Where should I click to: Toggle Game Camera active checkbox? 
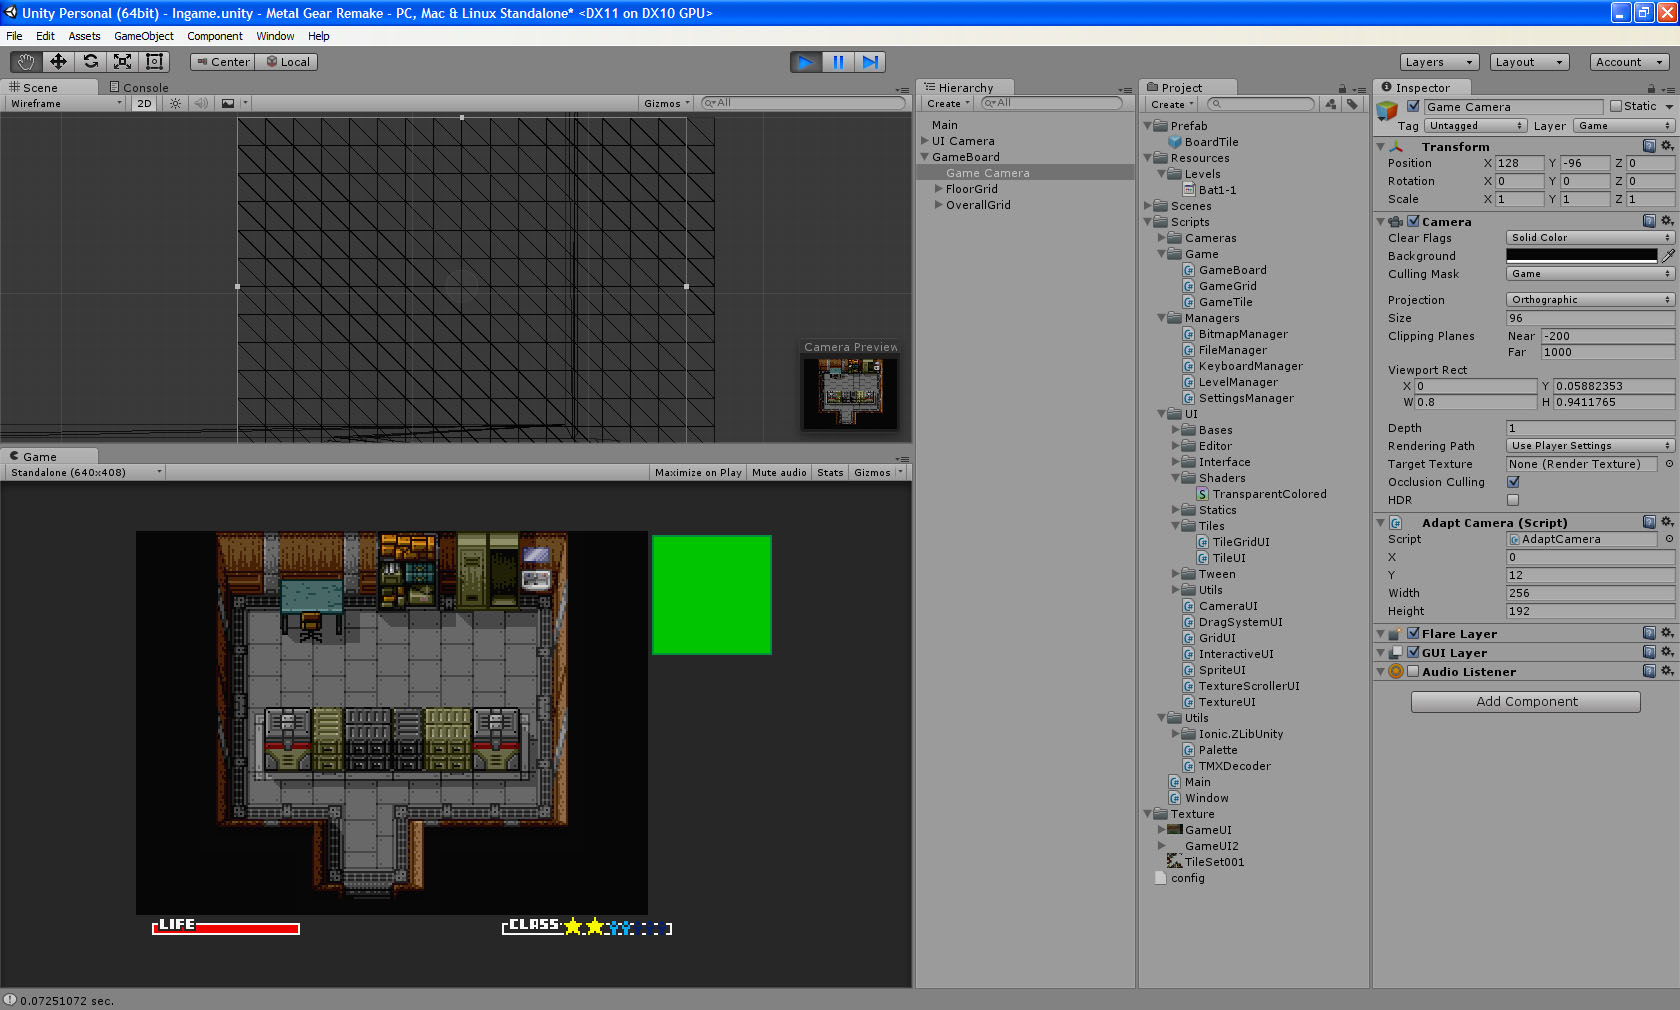pyautogui.click(x=1413, y=106)
